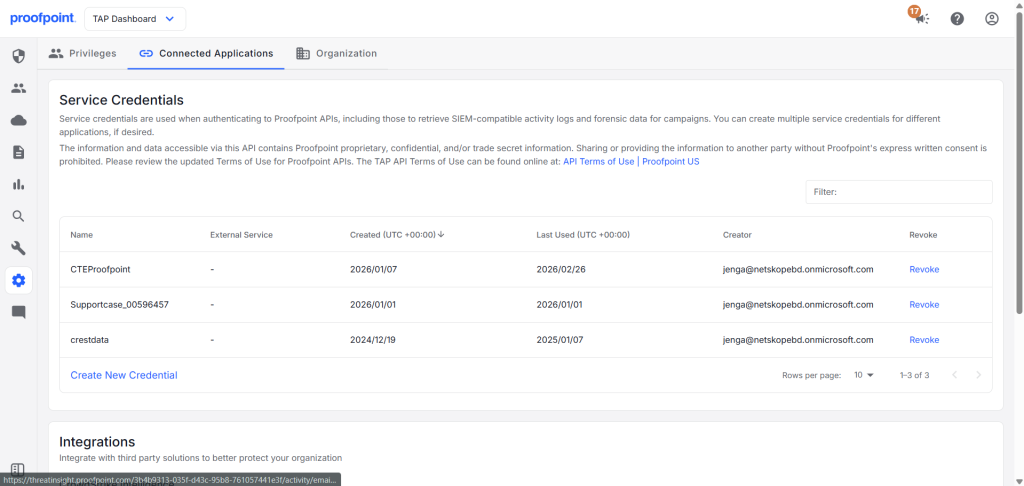The width and height of the screenshot is (1024, 486).
Task: Click Create New Credential
Action: pos(124,375)
